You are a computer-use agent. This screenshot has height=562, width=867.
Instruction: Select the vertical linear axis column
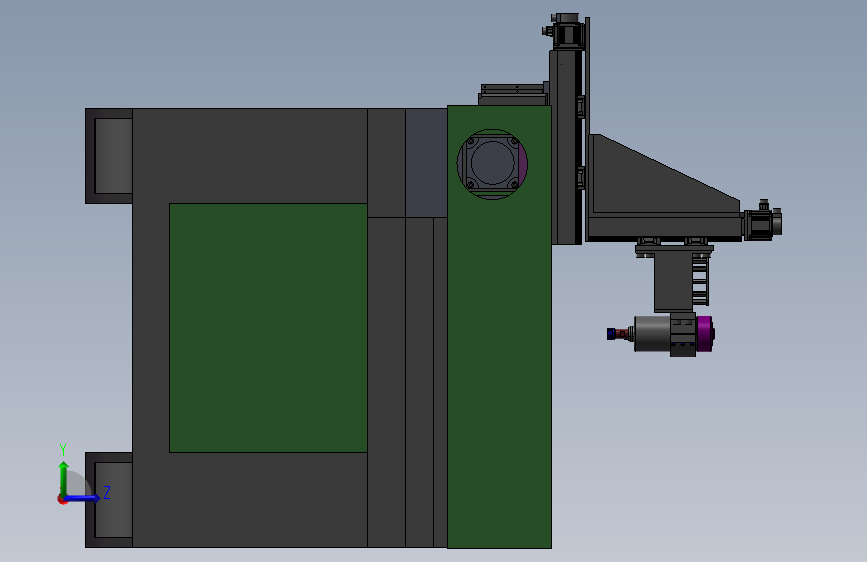[566, 147]
